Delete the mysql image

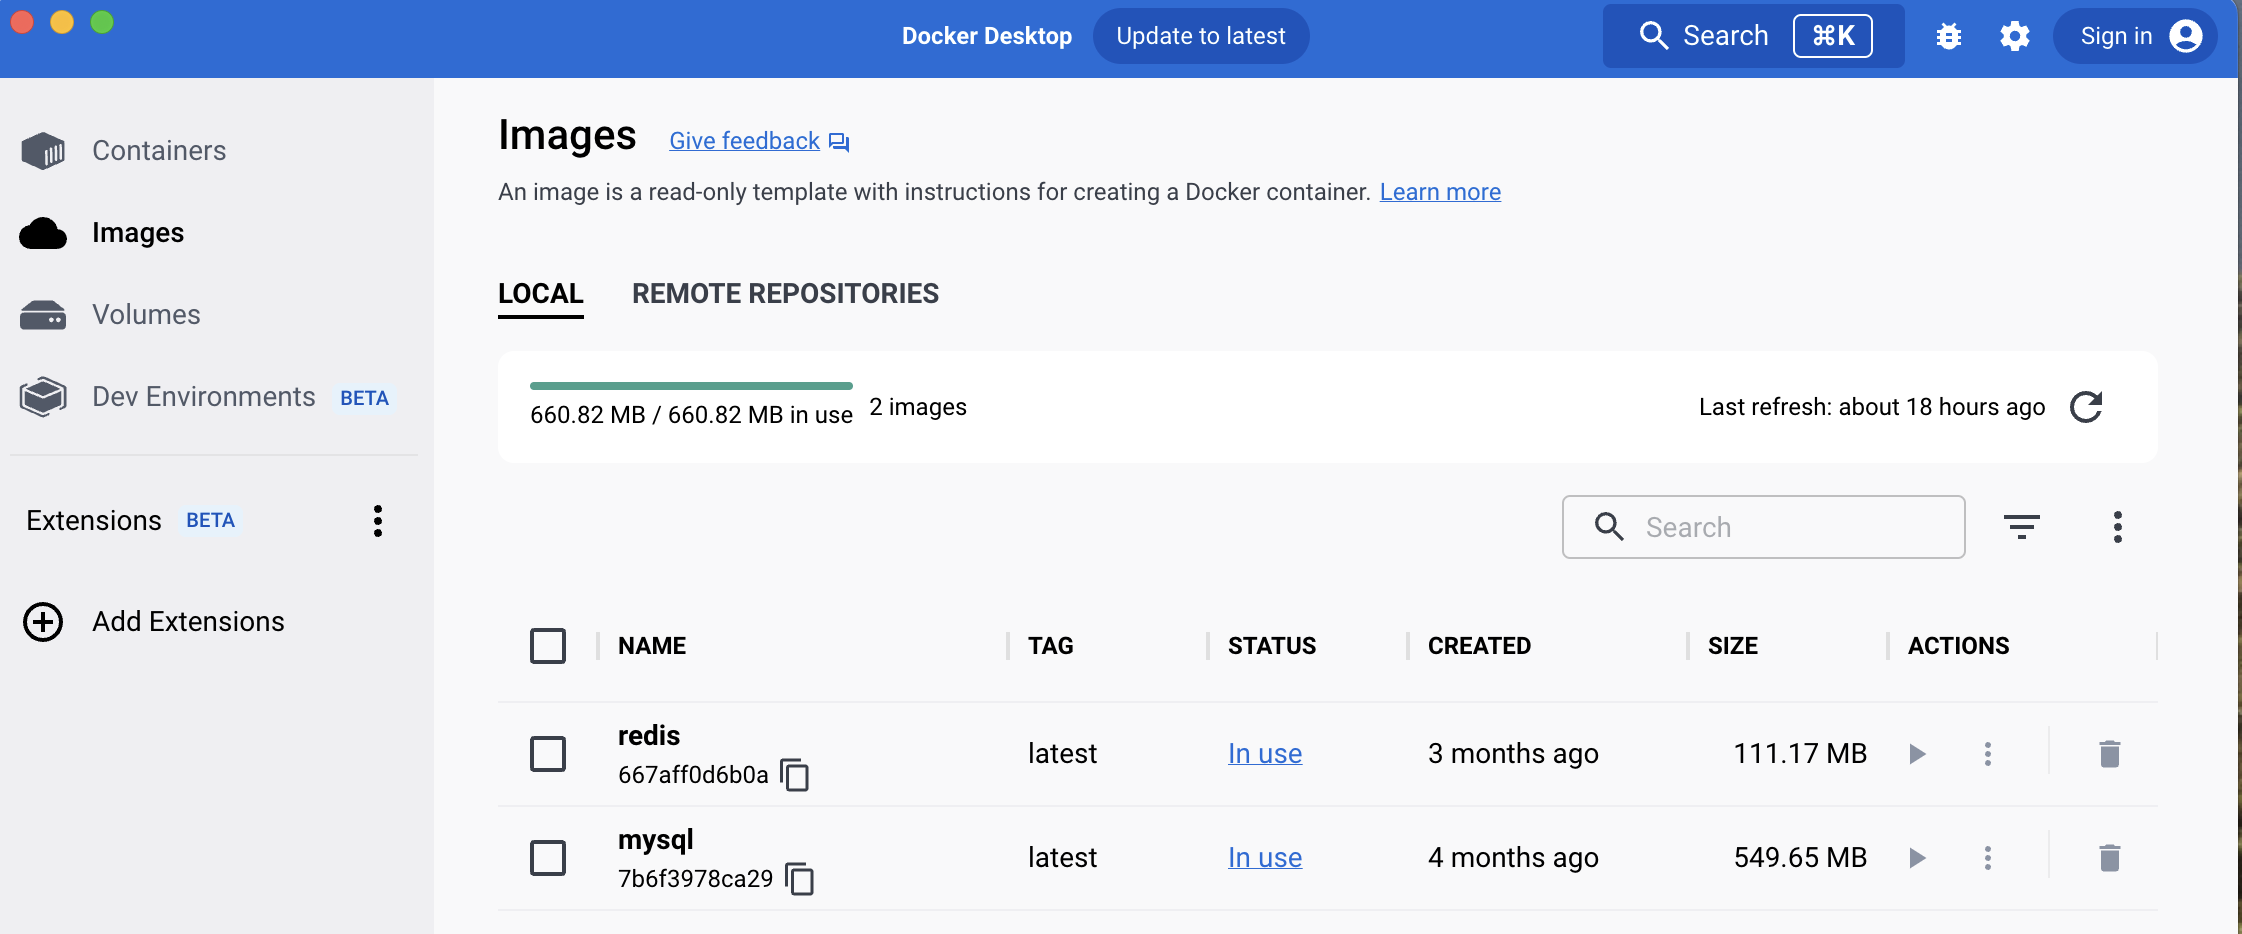pyautogui.click(x=2110, y=858)
